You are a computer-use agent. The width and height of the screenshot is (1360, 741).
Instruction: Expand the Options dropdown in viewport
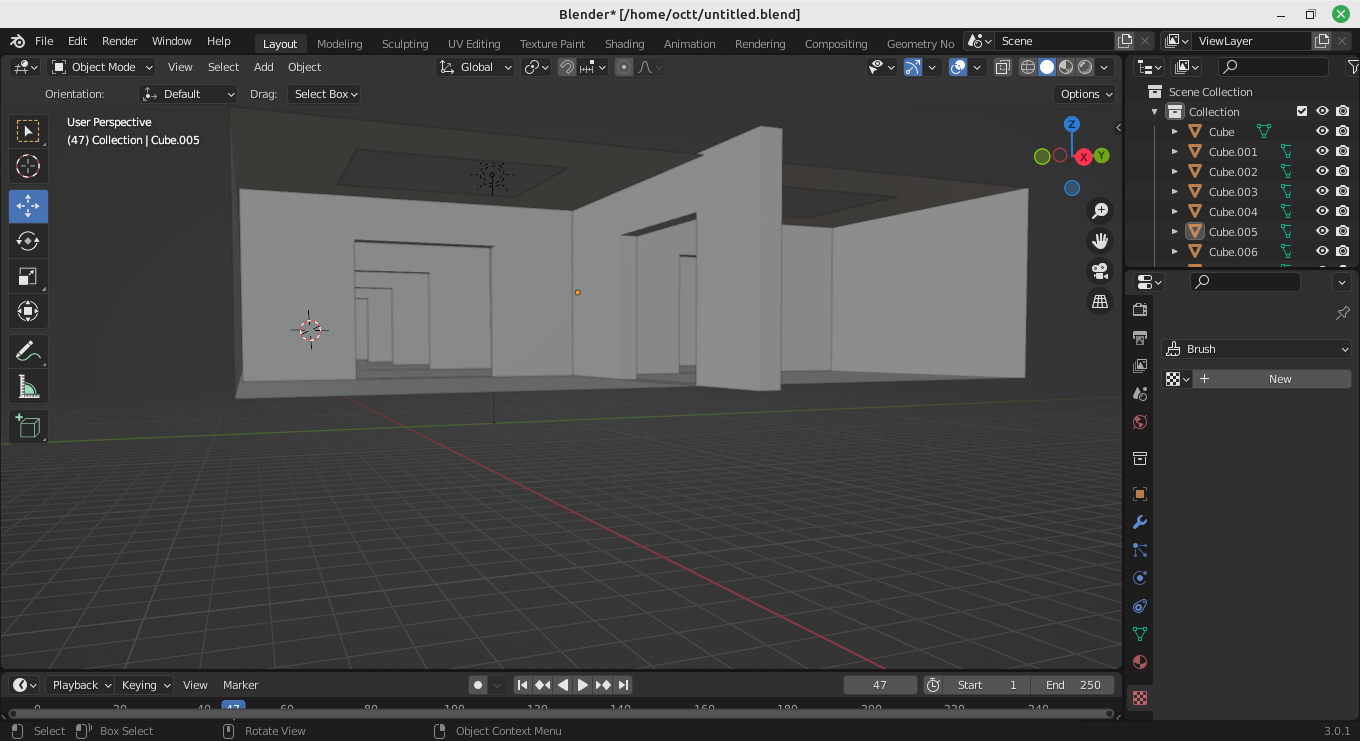1085,94
